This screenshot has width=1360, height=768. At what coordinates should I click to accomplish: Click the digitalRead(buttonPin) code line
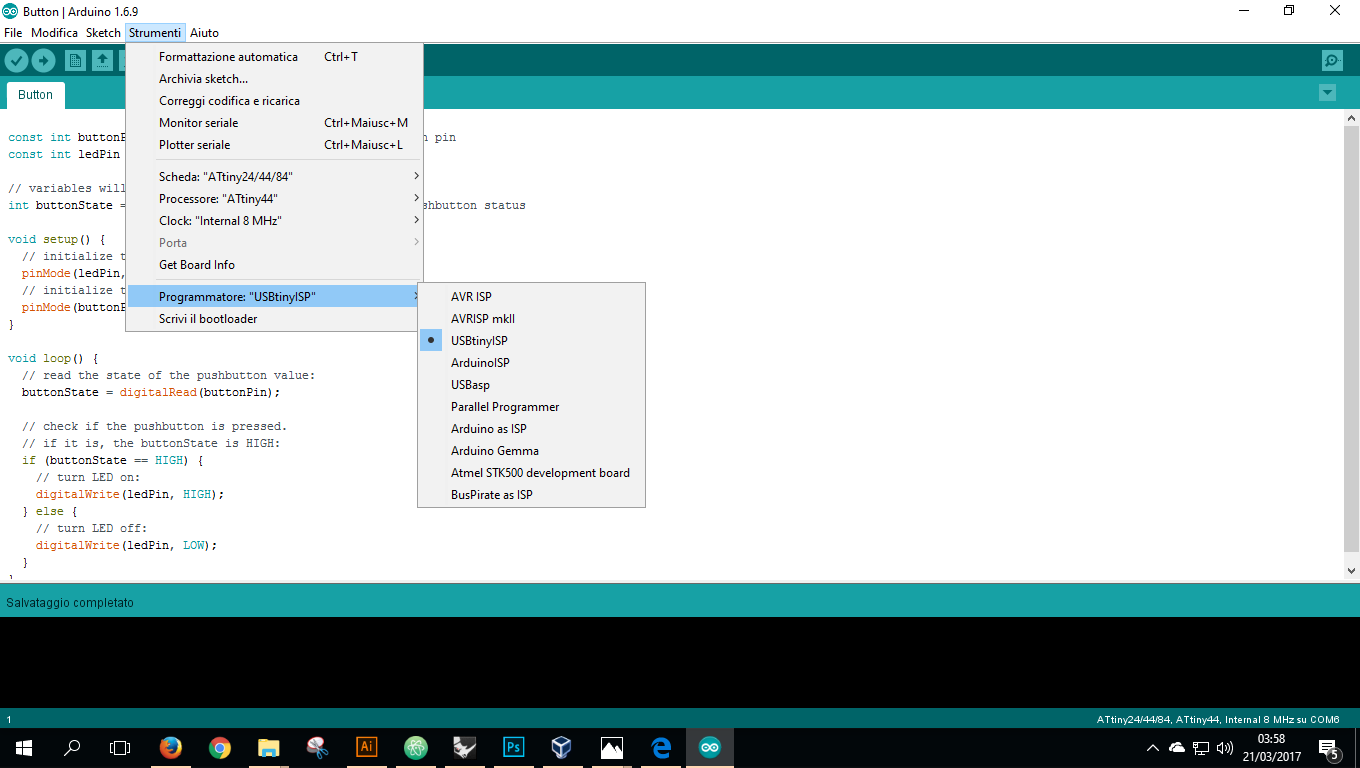click(151, 392)
